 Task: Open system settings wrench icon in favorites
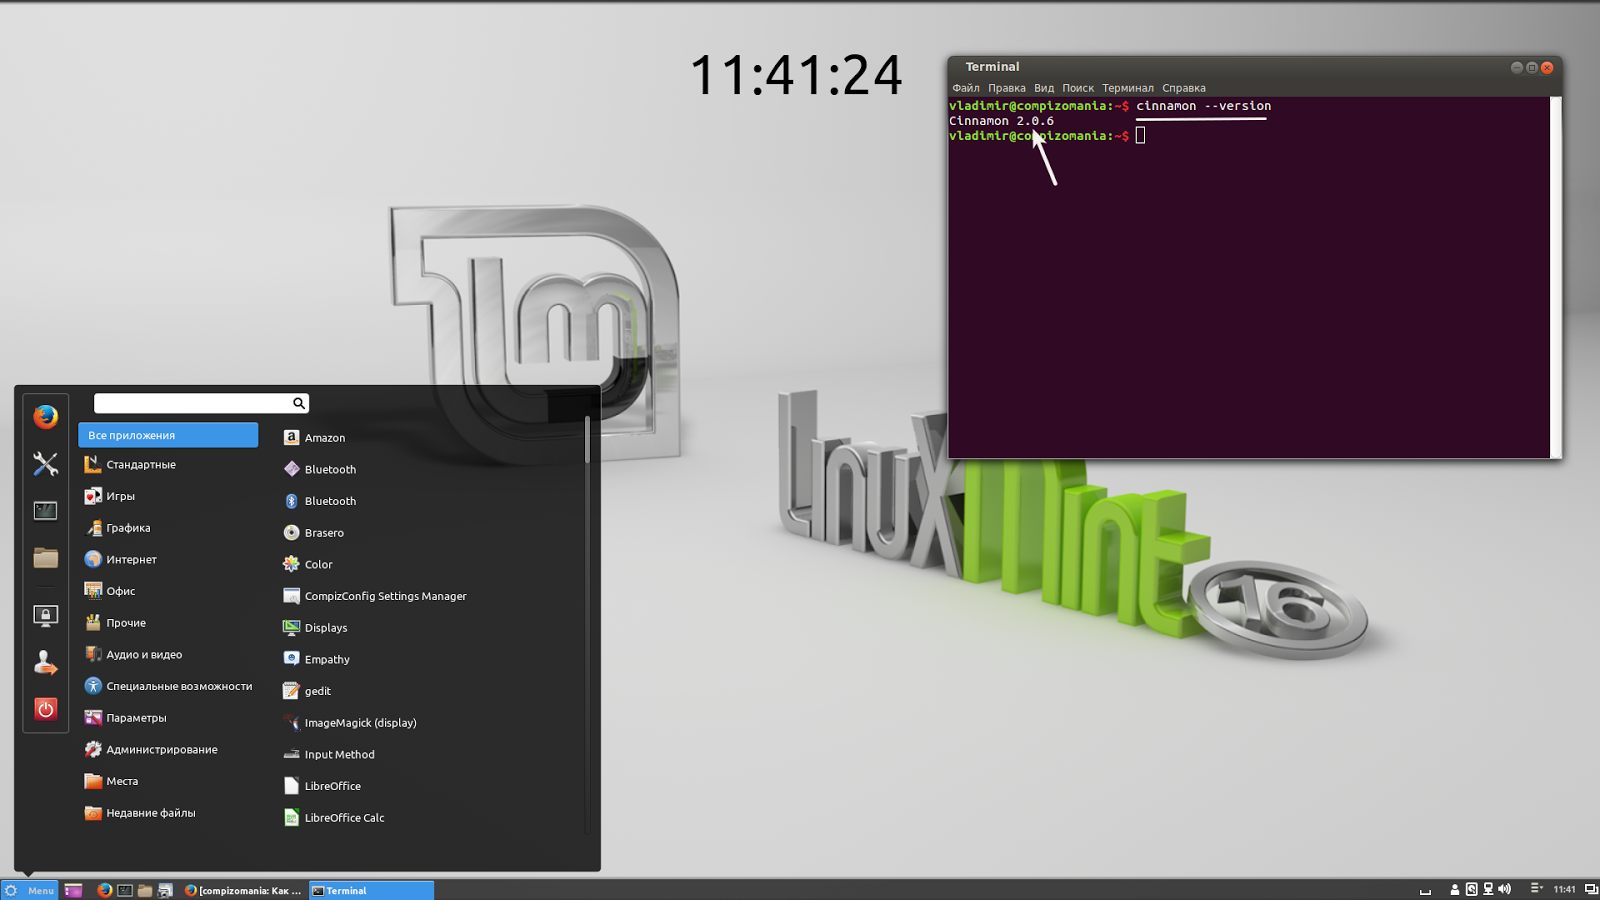(45, 464)
